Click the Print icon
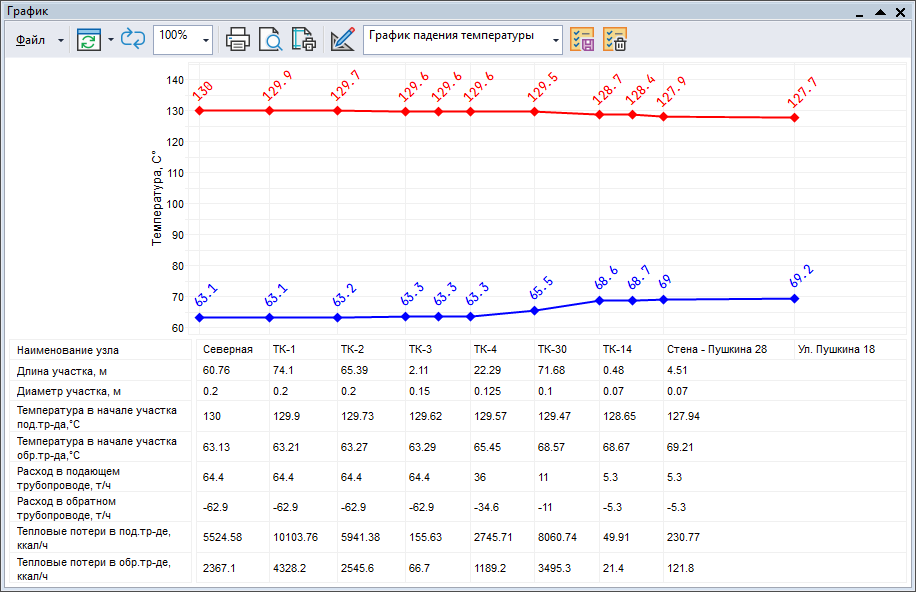The image size is (916, 592). (x=238, y=40)
